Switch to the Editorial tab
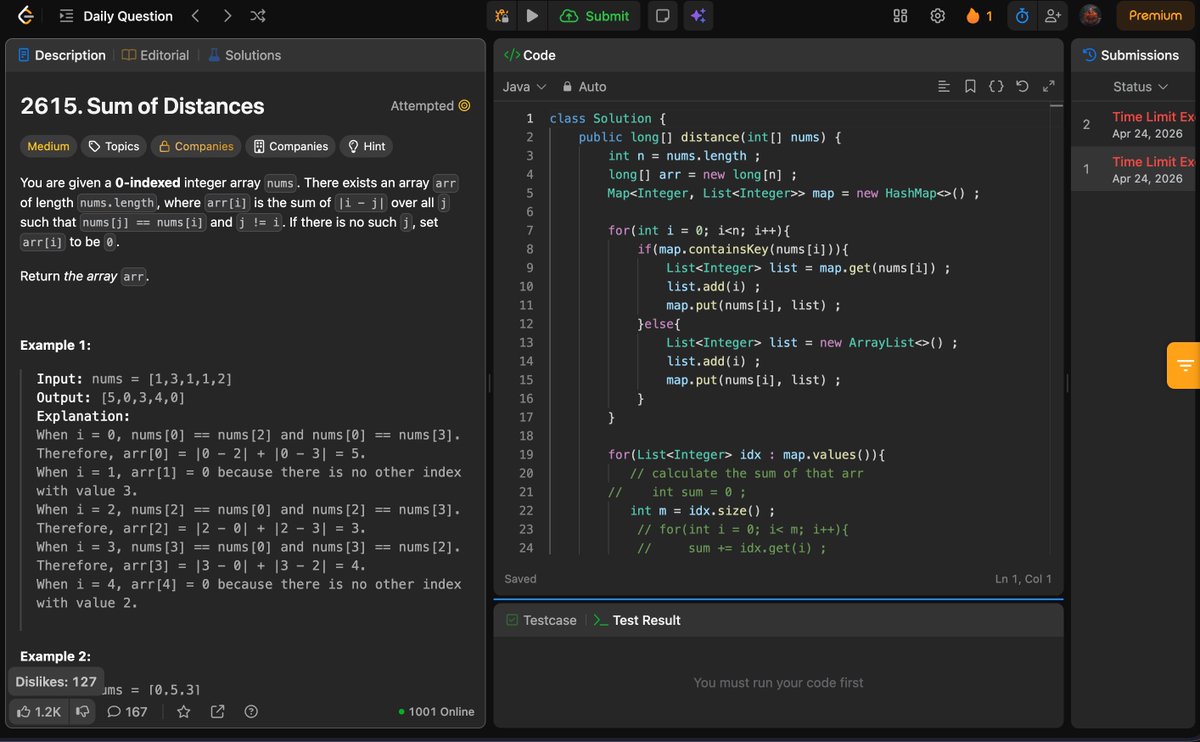The width and height of the screenshot is (1200, 742). point(155,55)
